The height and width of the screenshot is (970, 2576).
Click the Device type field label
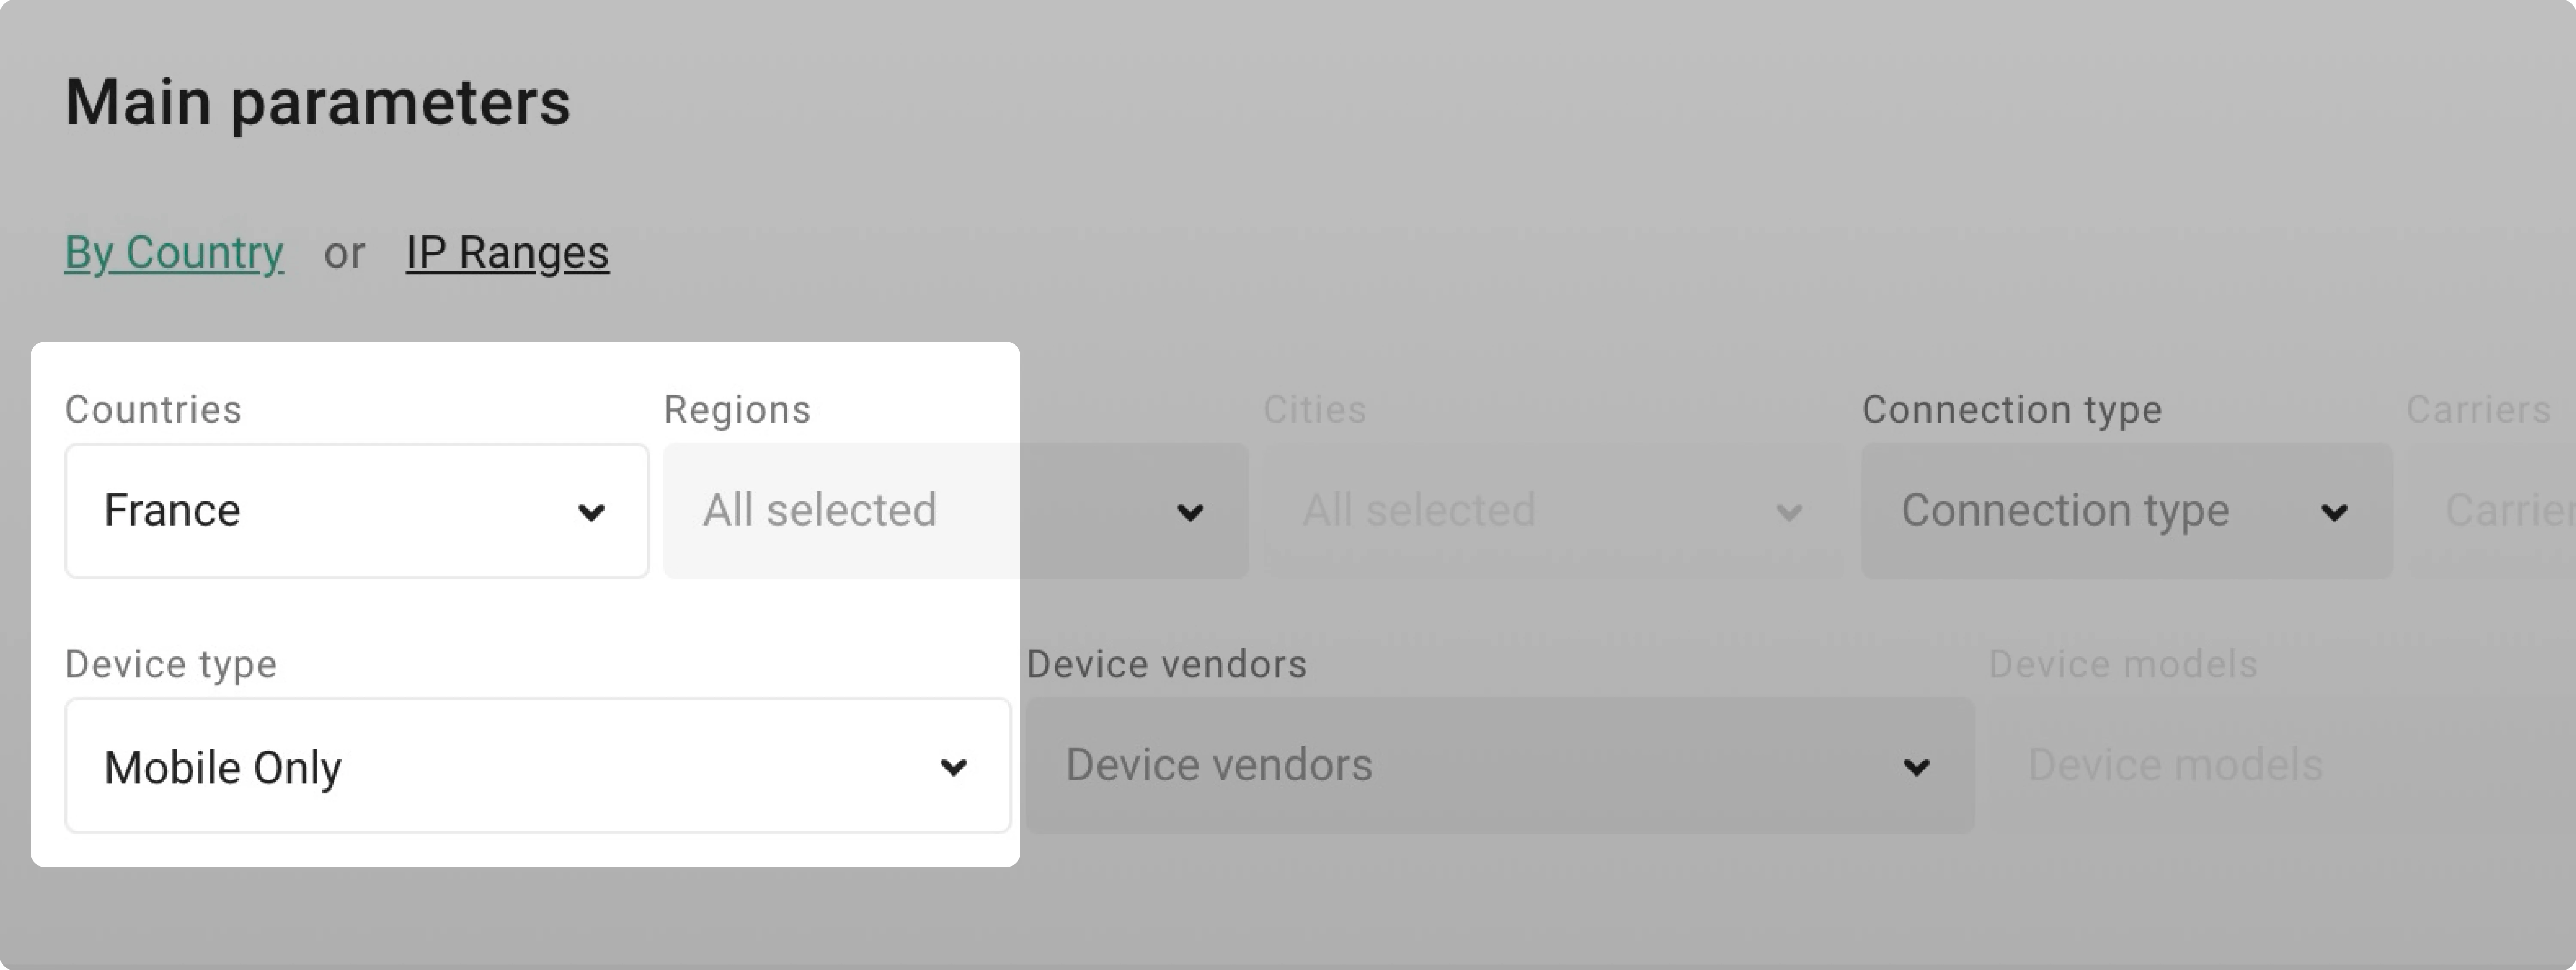tap(171, 664)
